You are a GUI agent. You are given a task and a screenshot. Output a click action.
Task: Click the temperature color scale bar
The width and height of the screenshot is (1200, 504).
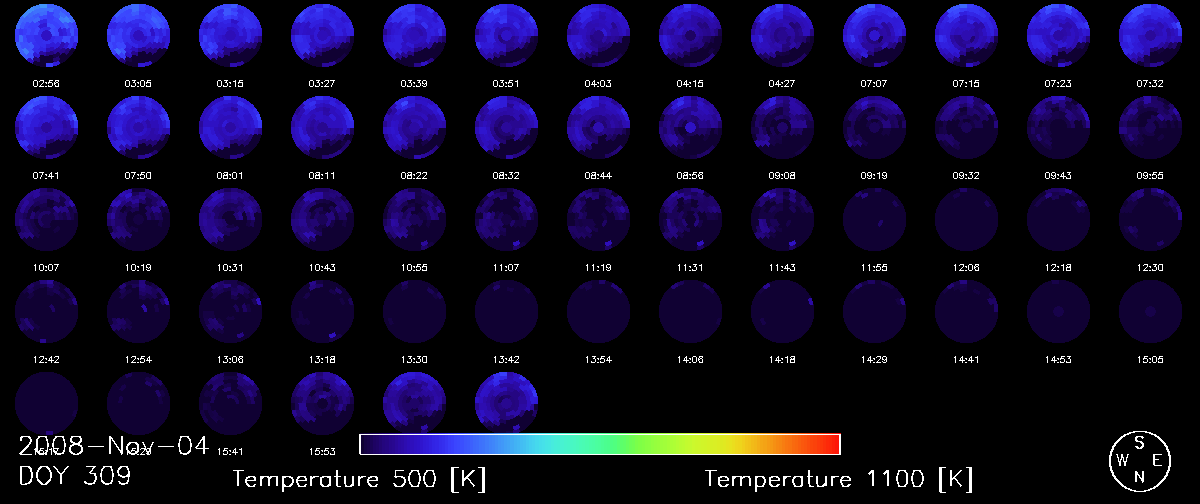600,444
